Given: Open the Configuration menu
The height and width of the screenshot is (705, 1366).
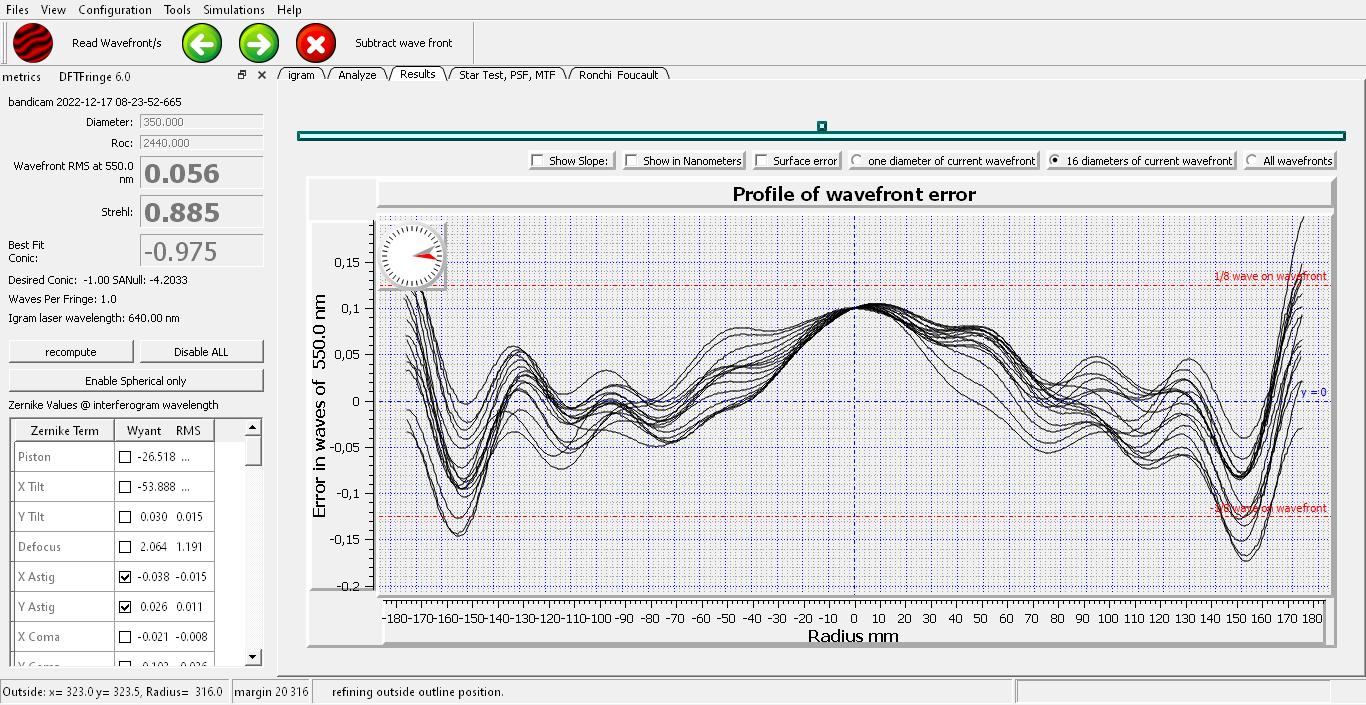Looking at the screenshot, I should tap(115, 10).
